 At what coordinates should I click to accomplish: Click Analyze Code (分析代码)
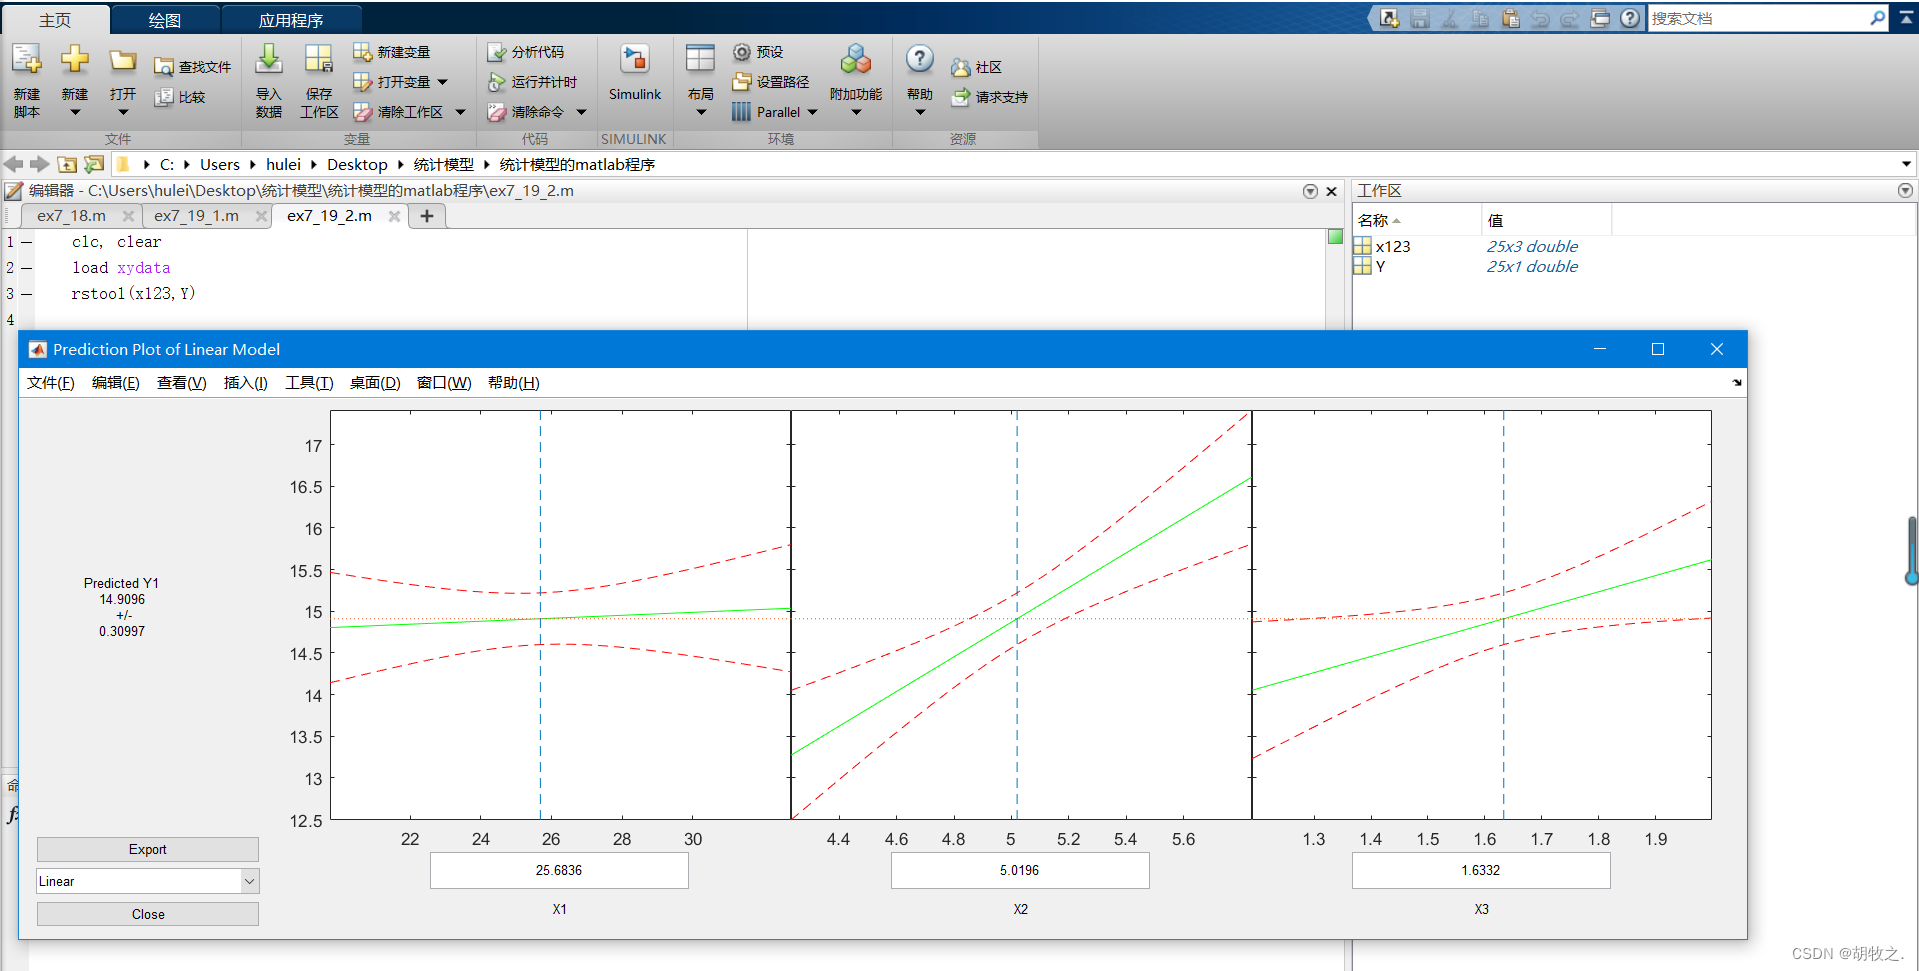[526, 52]
